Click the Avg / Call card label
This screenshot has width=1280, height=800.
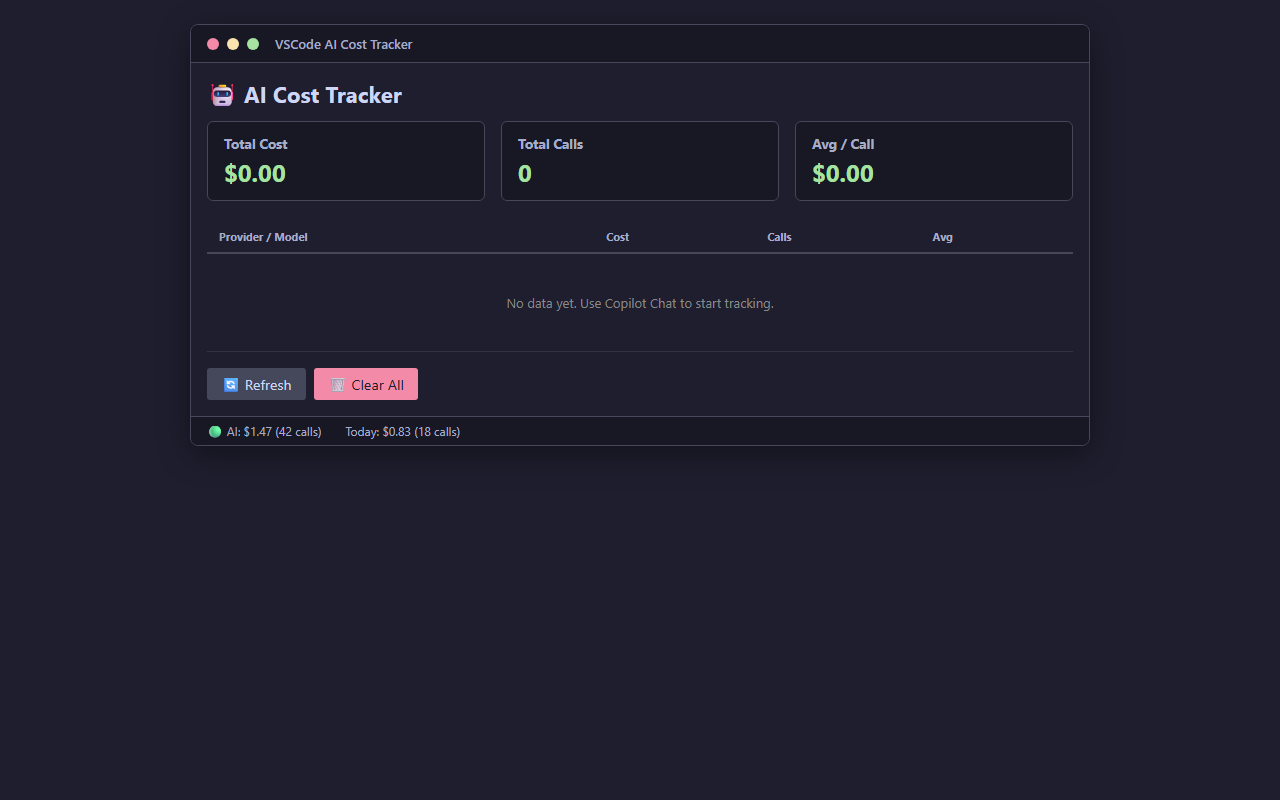pos(843,144)
